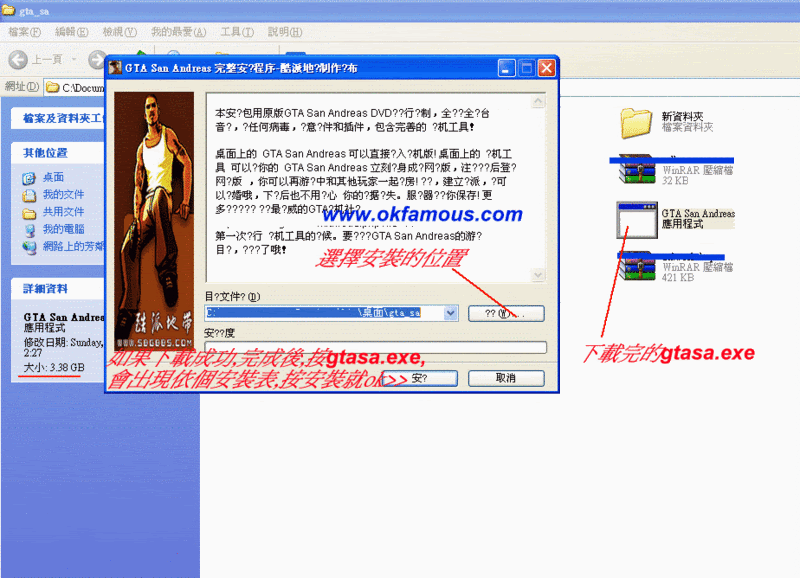Click the CJ artwork in the installer

tap(154, 221)
